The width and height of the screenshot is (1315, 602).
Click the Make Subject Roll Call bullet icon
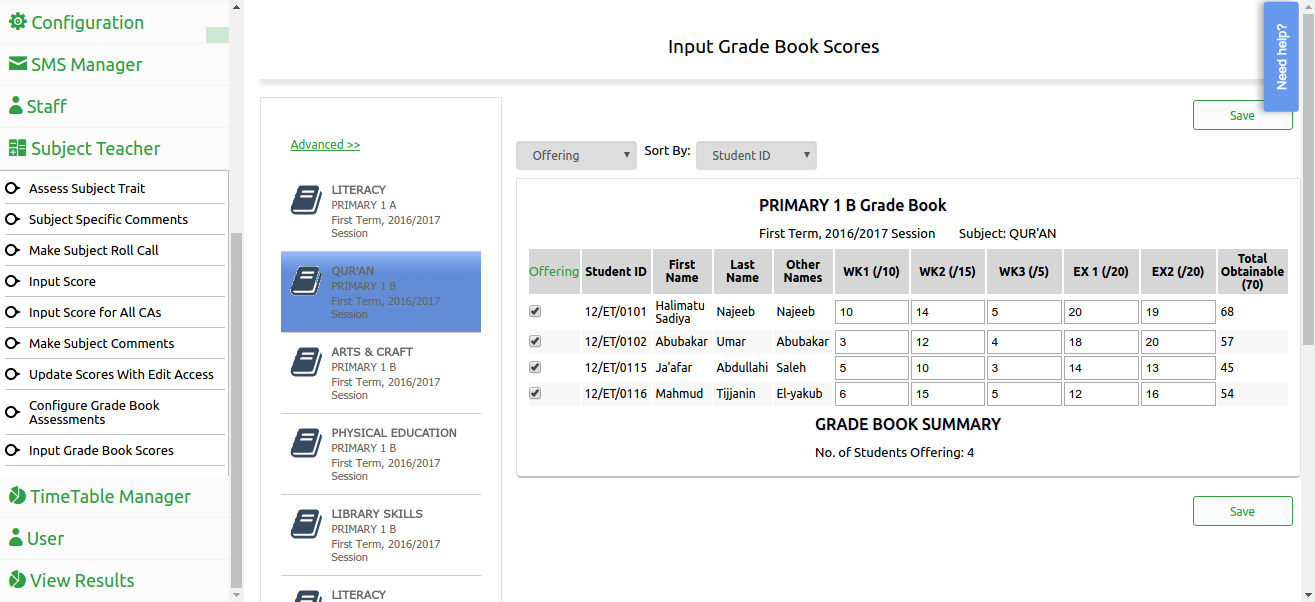click(x=13, y=250)
